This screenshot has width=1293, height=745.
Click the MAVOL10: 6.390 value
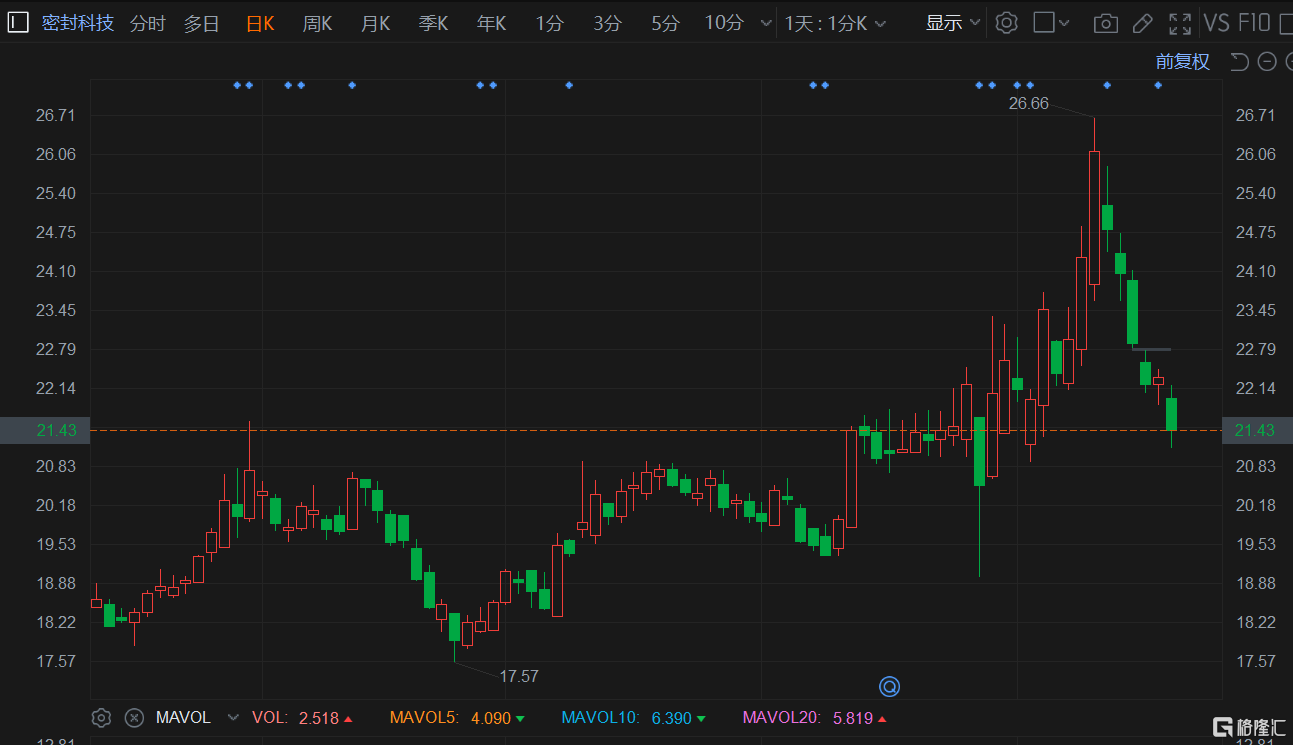[x=633, y=717]
